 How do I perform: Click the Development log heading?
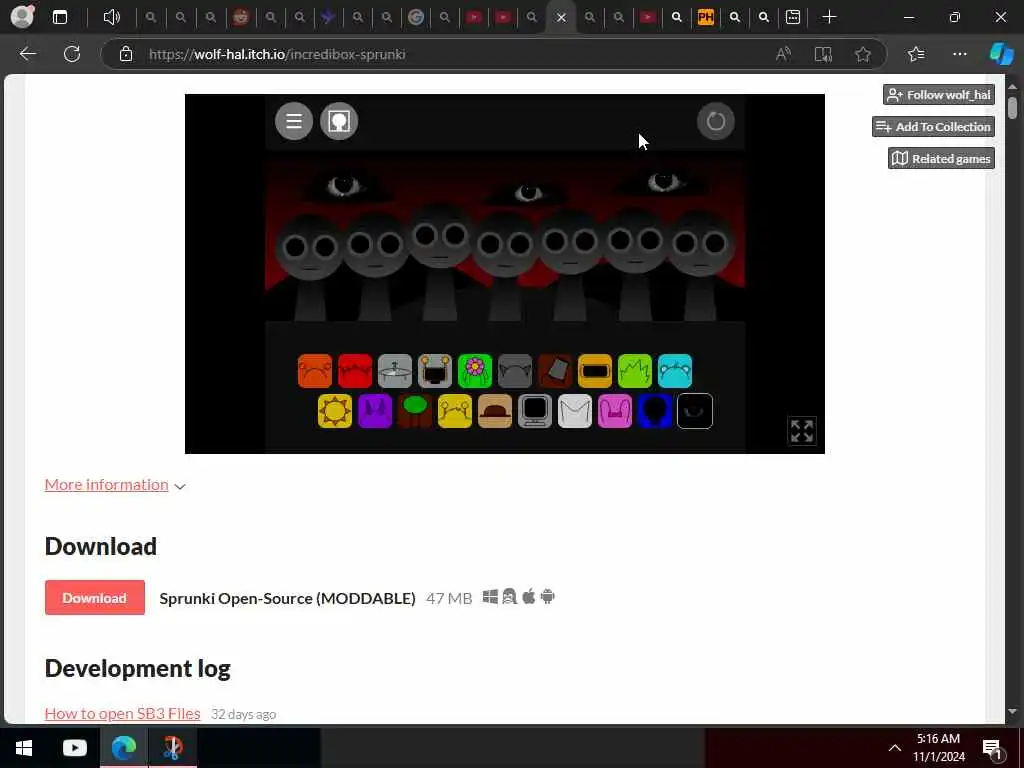tap(138, 669)
